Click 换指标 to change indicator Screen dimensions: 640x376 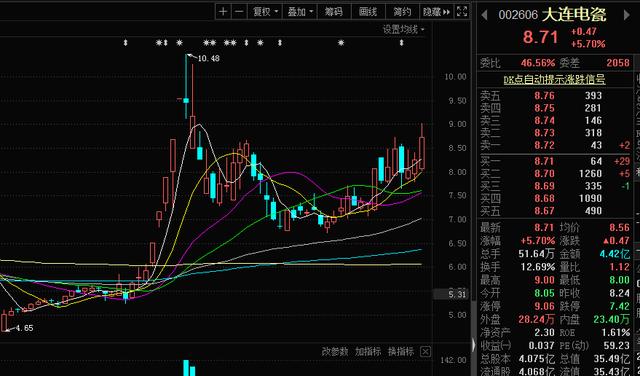pyautogui.click(x=400, y=351)
